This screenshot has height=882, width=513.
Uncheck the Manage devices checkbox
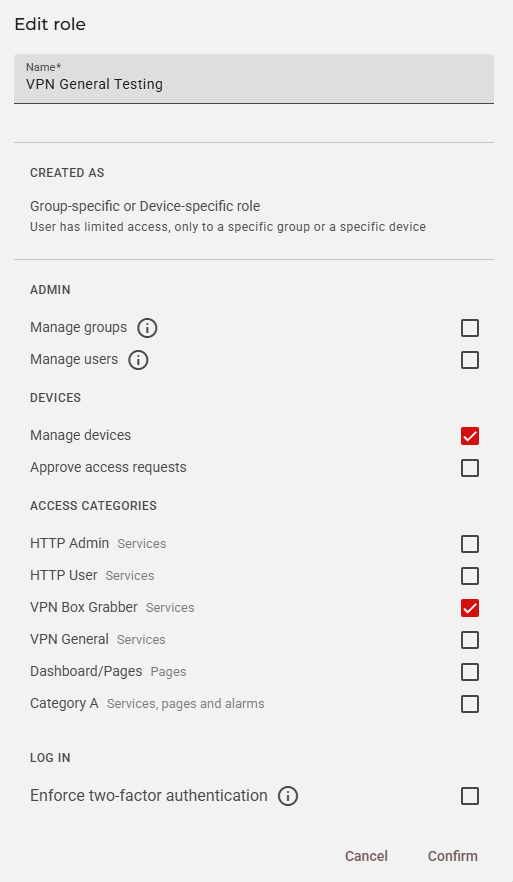[470, 436]
